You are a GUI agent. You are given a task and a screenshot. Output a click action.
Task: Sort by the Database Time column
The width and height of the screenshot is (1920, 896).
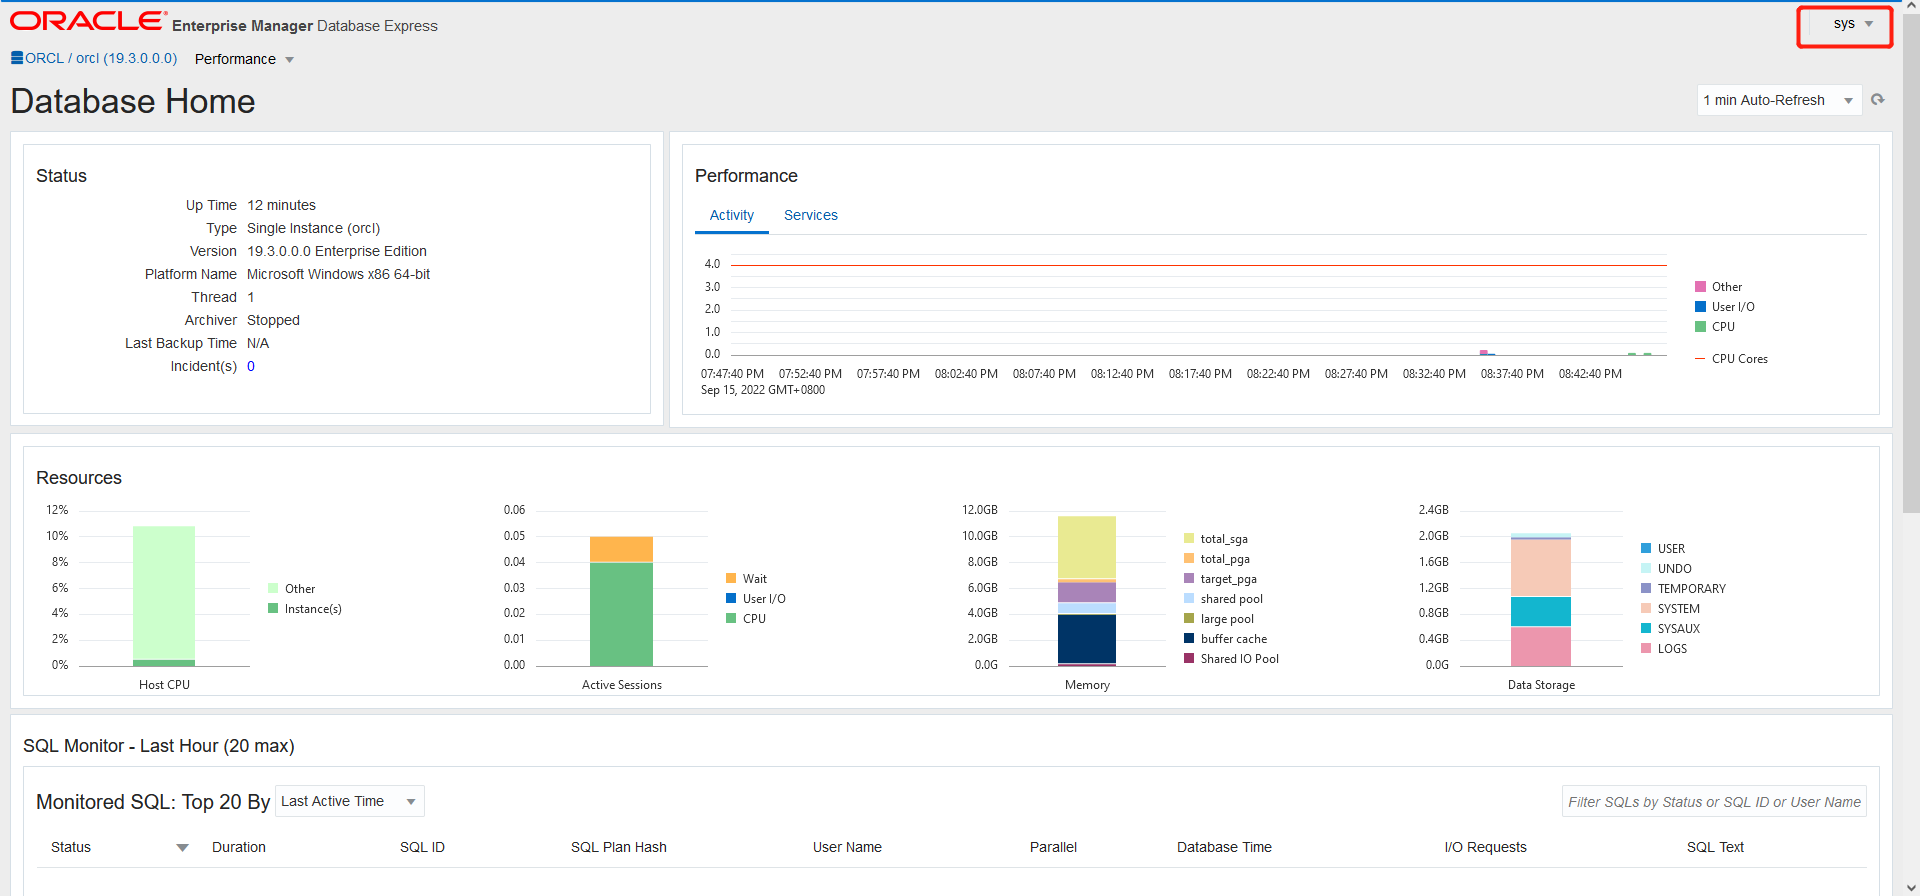click(x=1224, y=847)
